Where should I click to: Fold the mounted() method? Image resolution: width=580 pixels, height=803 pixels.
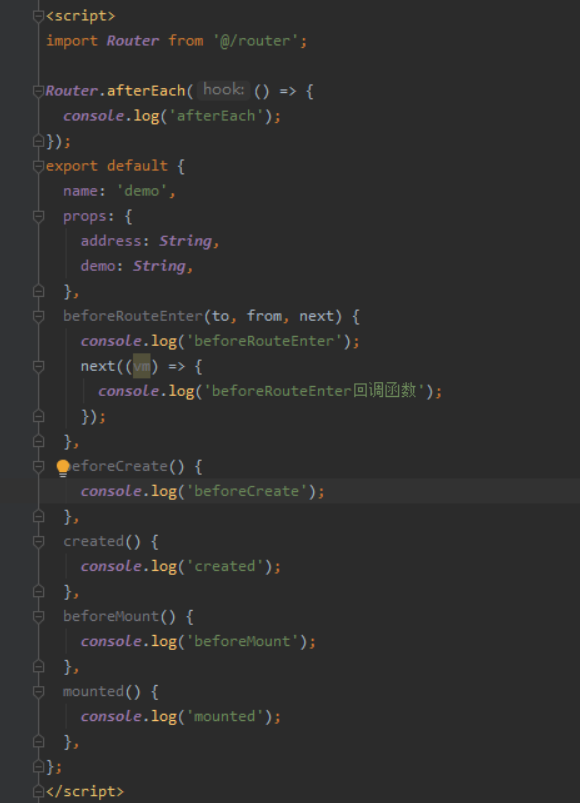click(38, 692)
